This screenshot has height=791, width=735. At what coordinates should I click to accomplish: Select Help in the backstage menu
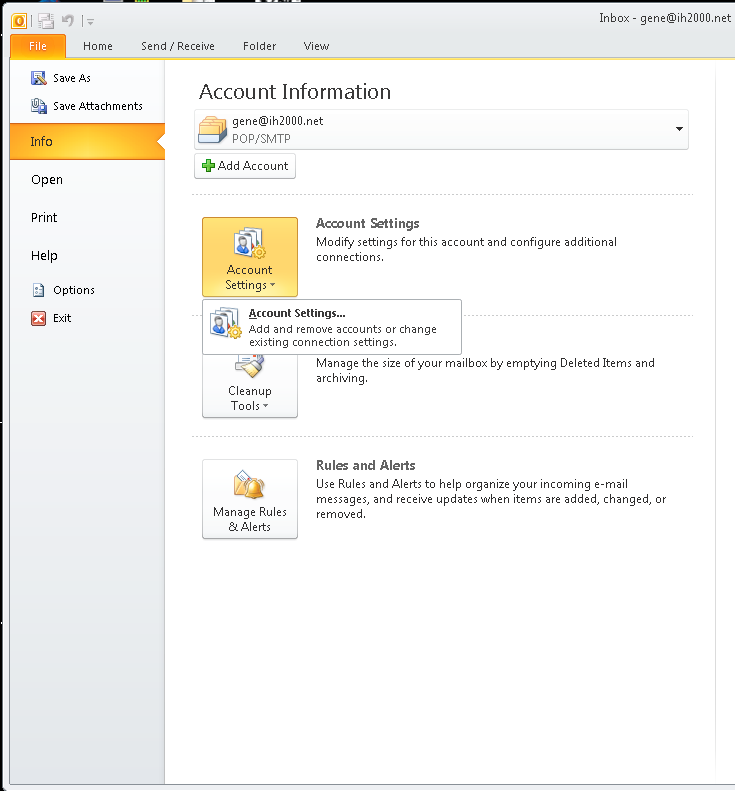44,256
